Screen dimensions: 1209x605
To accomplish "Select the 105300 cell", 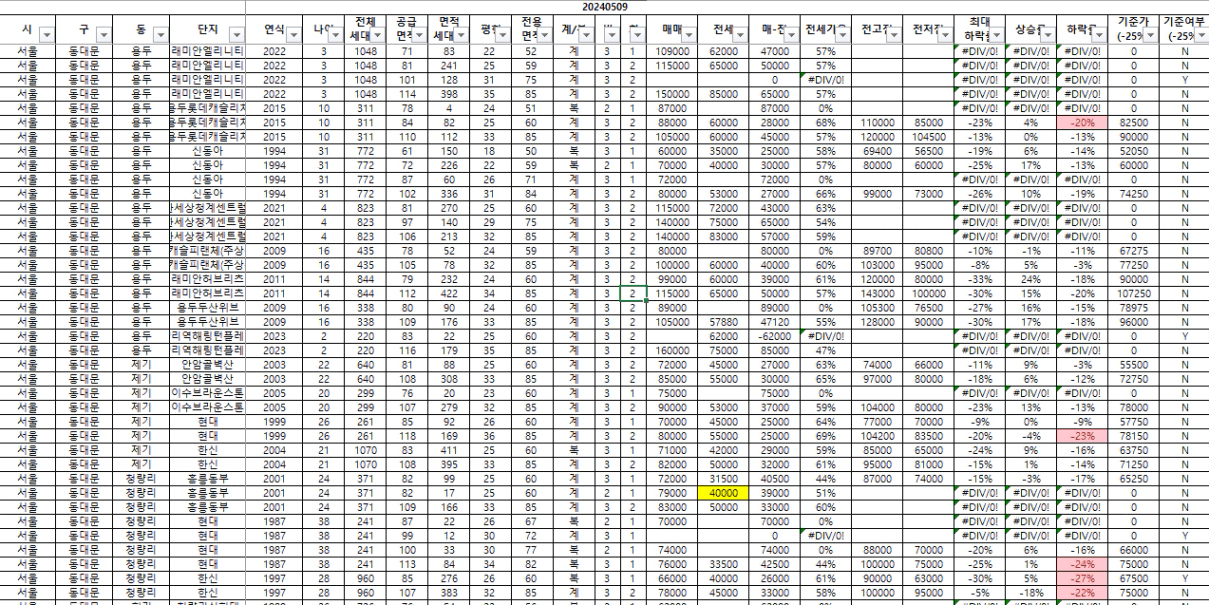I will click(x=877, y=308).
